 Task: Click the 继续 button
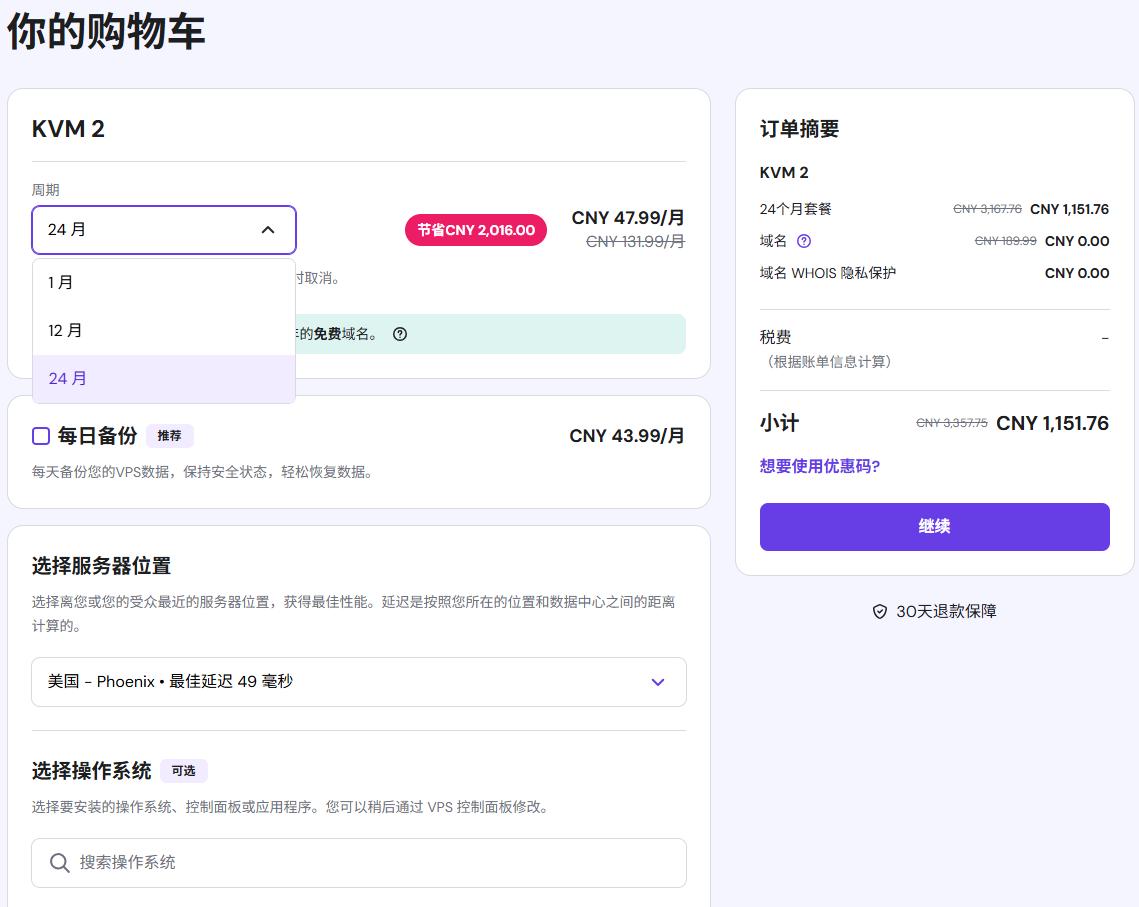click(x=934, y=527)
